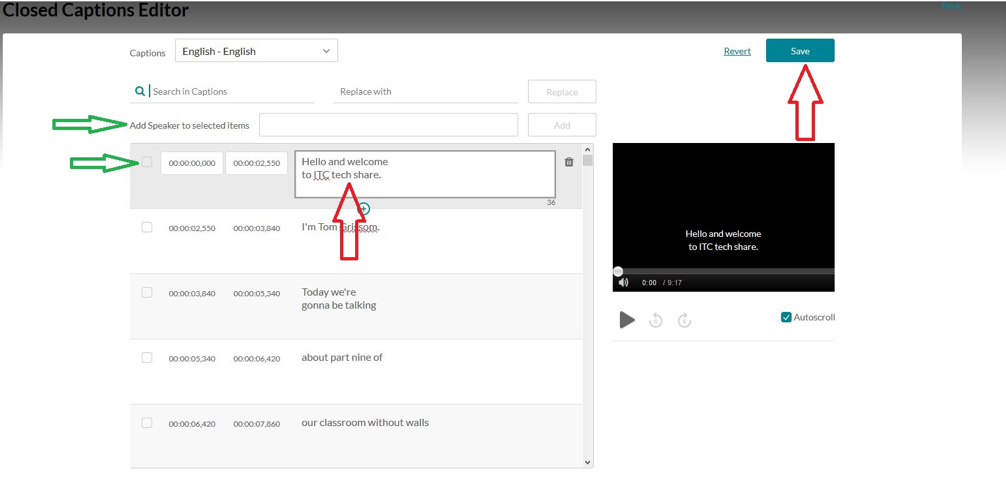
Task: Click the forward skip icon
Action: (x=684, y=320)
